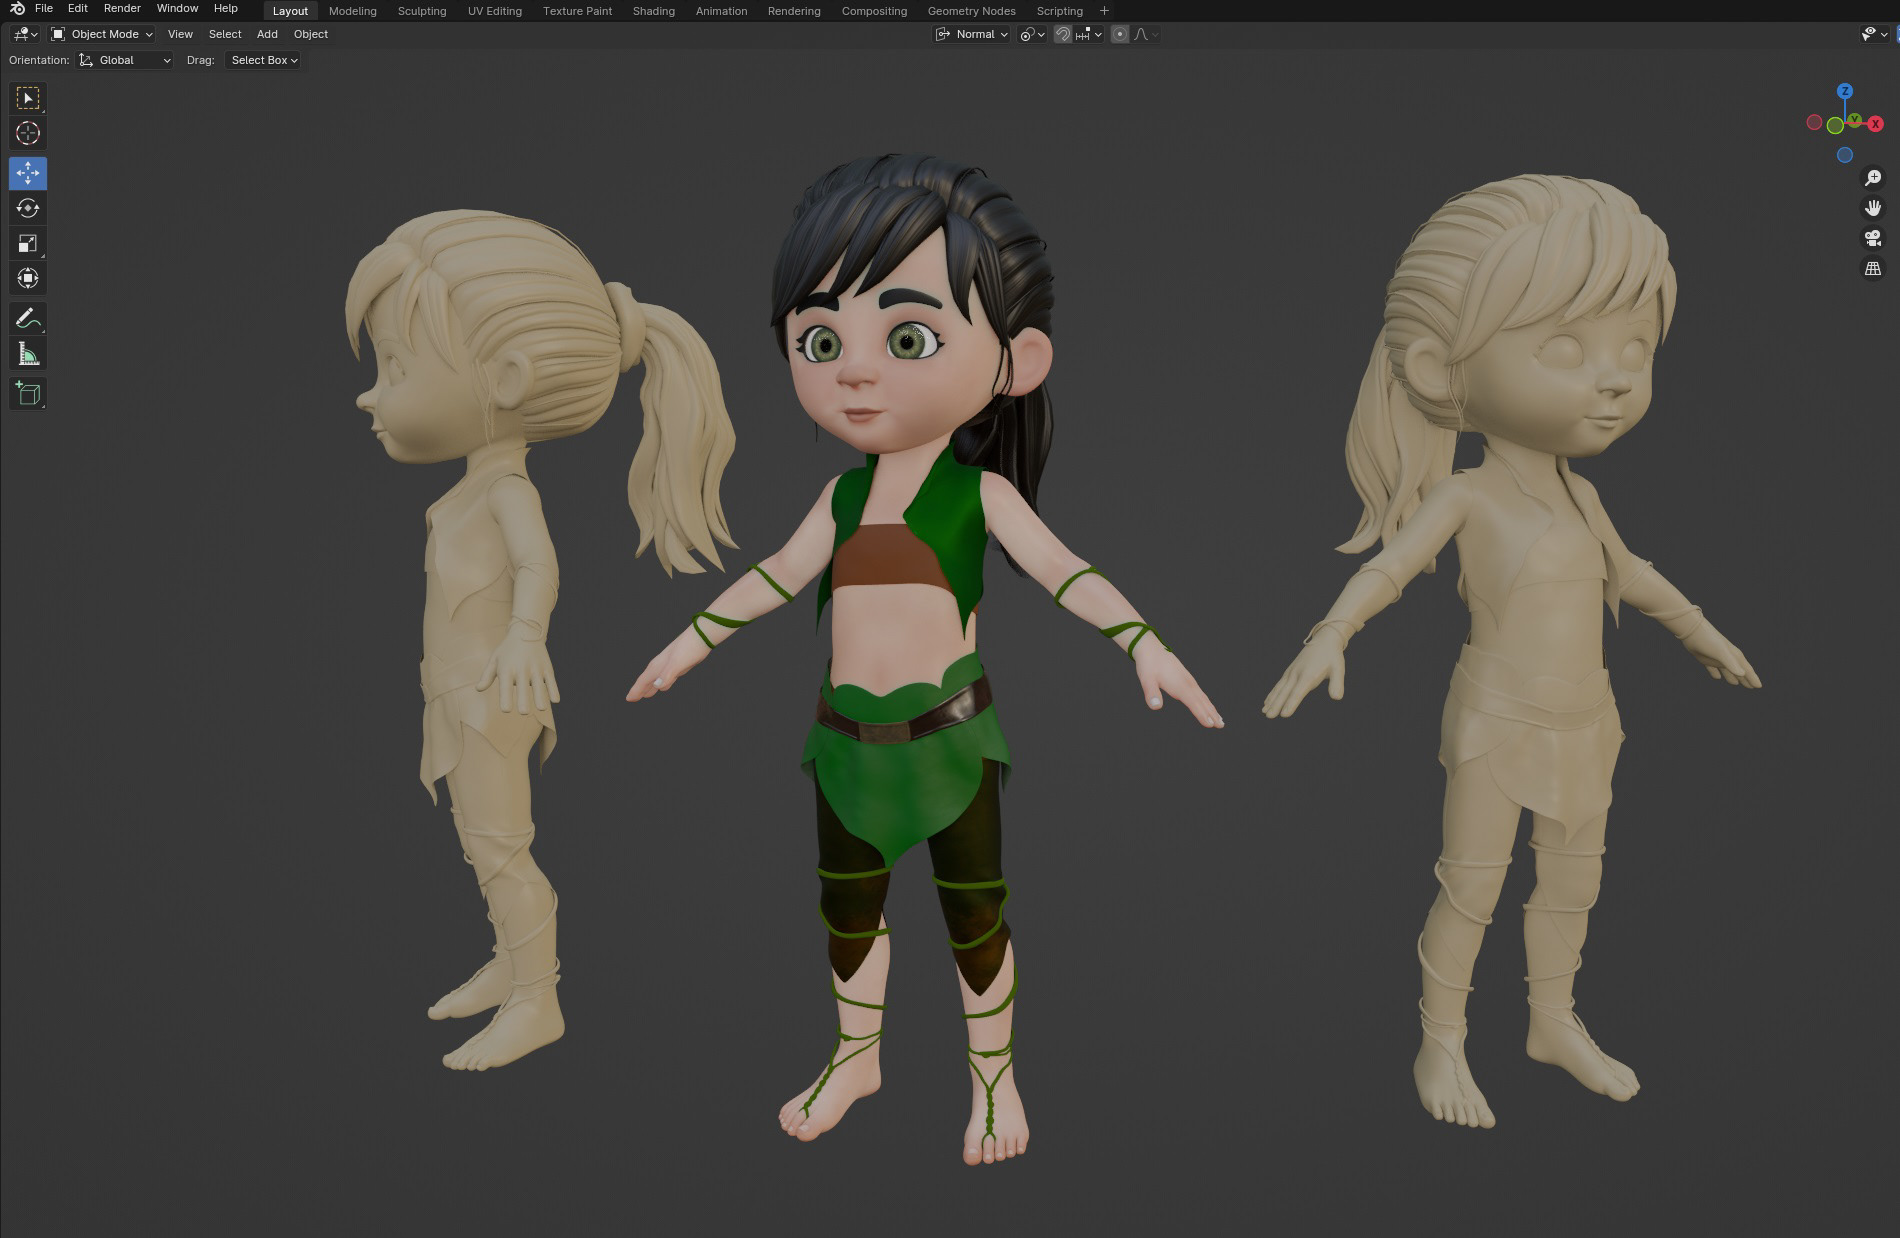Pick the Scale tool
This screenshot has width=1900, height=1238.
tap(28, 243)
